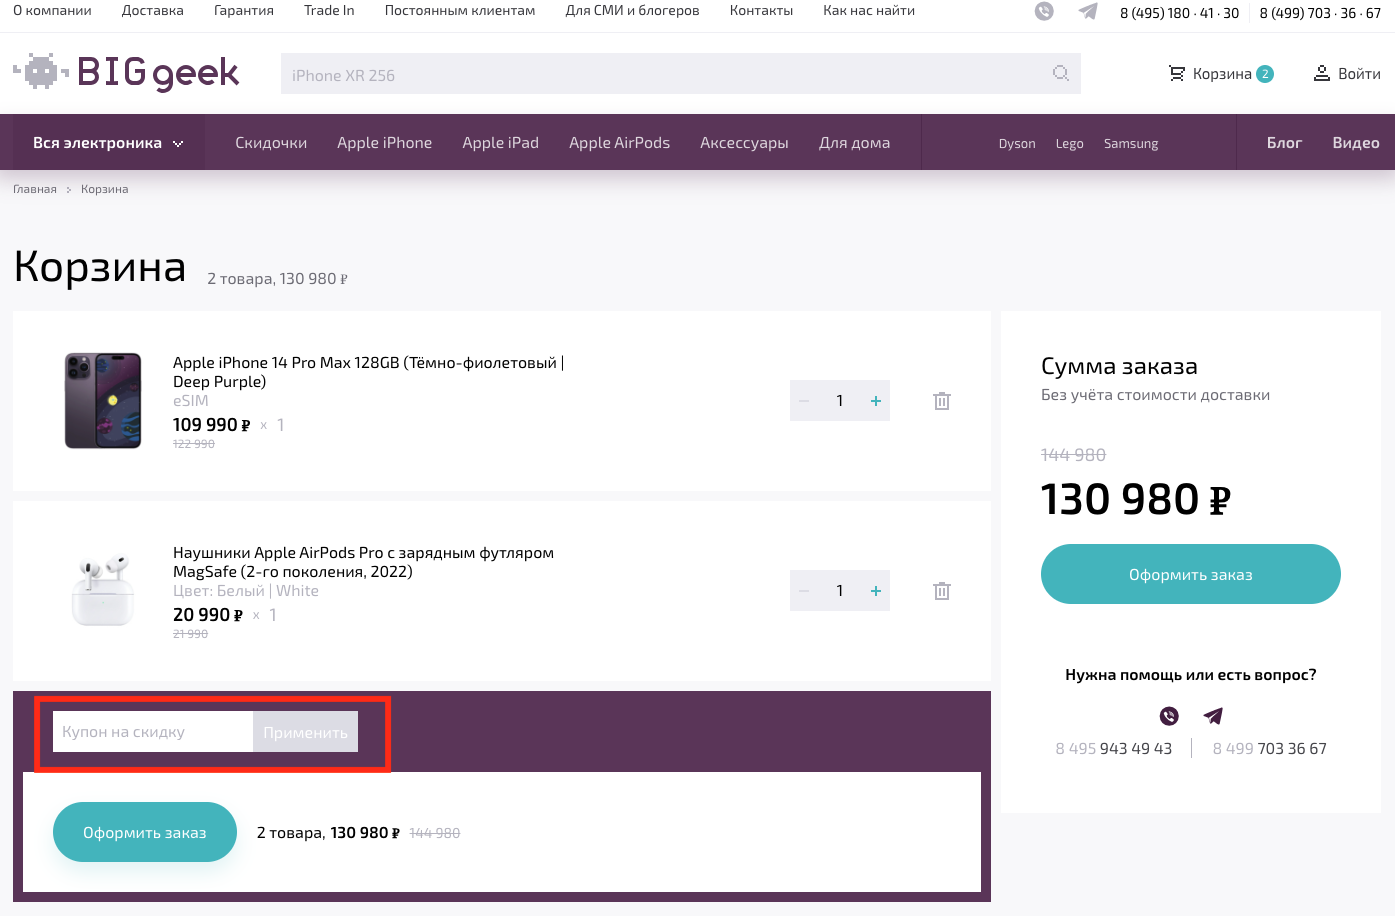Open Apple AirPods category
Screen dimensions: 1395x916
coord(620,143)
